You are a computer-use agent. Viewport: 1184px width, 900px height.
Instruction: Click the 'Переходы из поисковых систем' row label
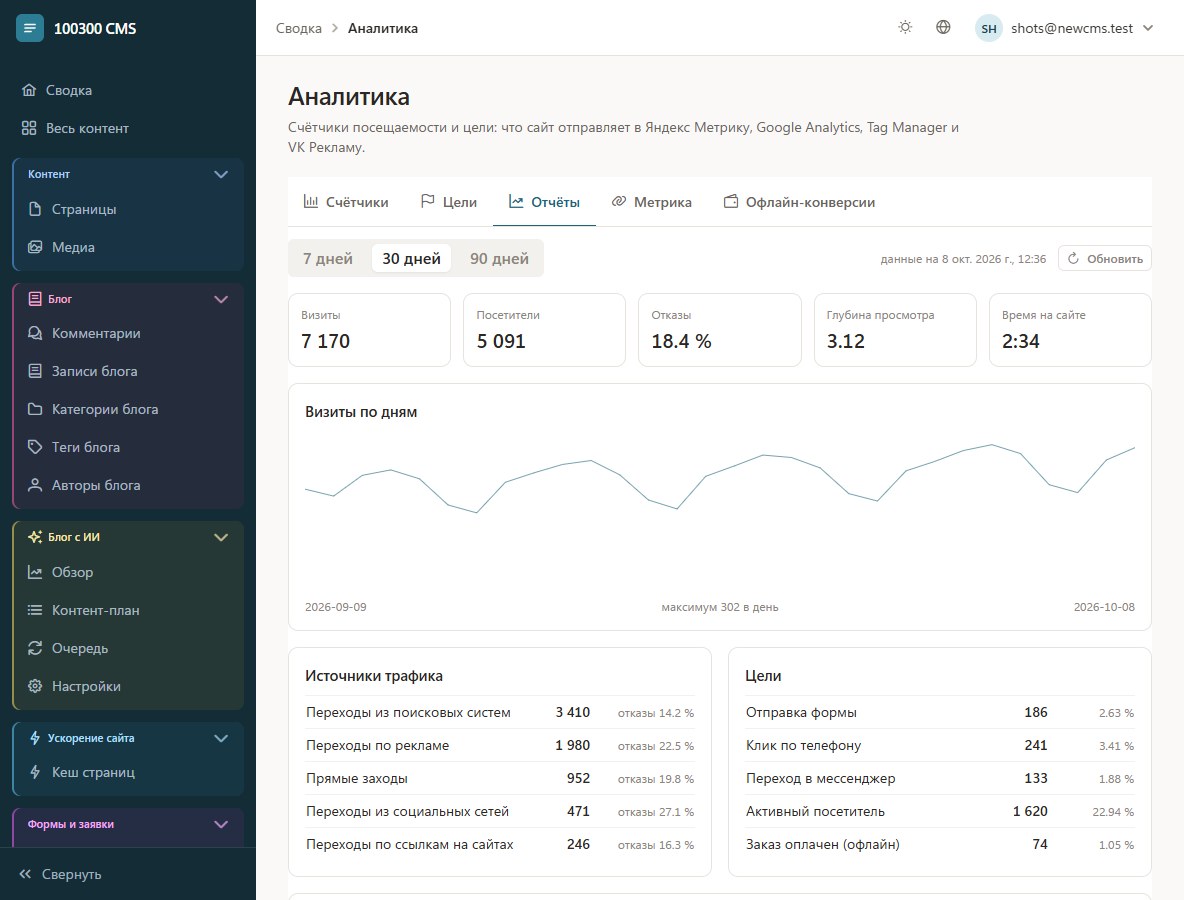point(408,712)
